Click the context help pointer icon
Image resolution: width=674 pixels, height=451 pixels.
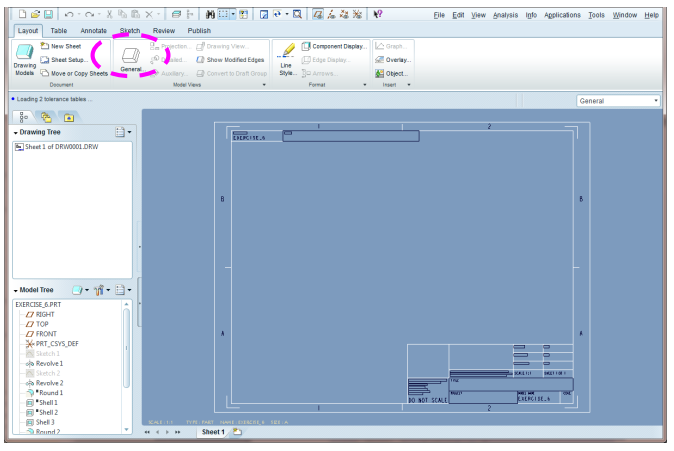378,15
